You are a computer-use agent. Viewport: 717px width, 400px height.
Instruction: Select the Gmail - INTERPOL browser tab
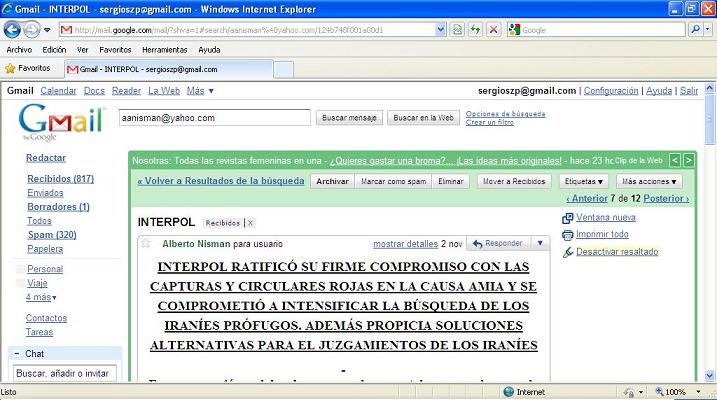click(x=168, y=69)
